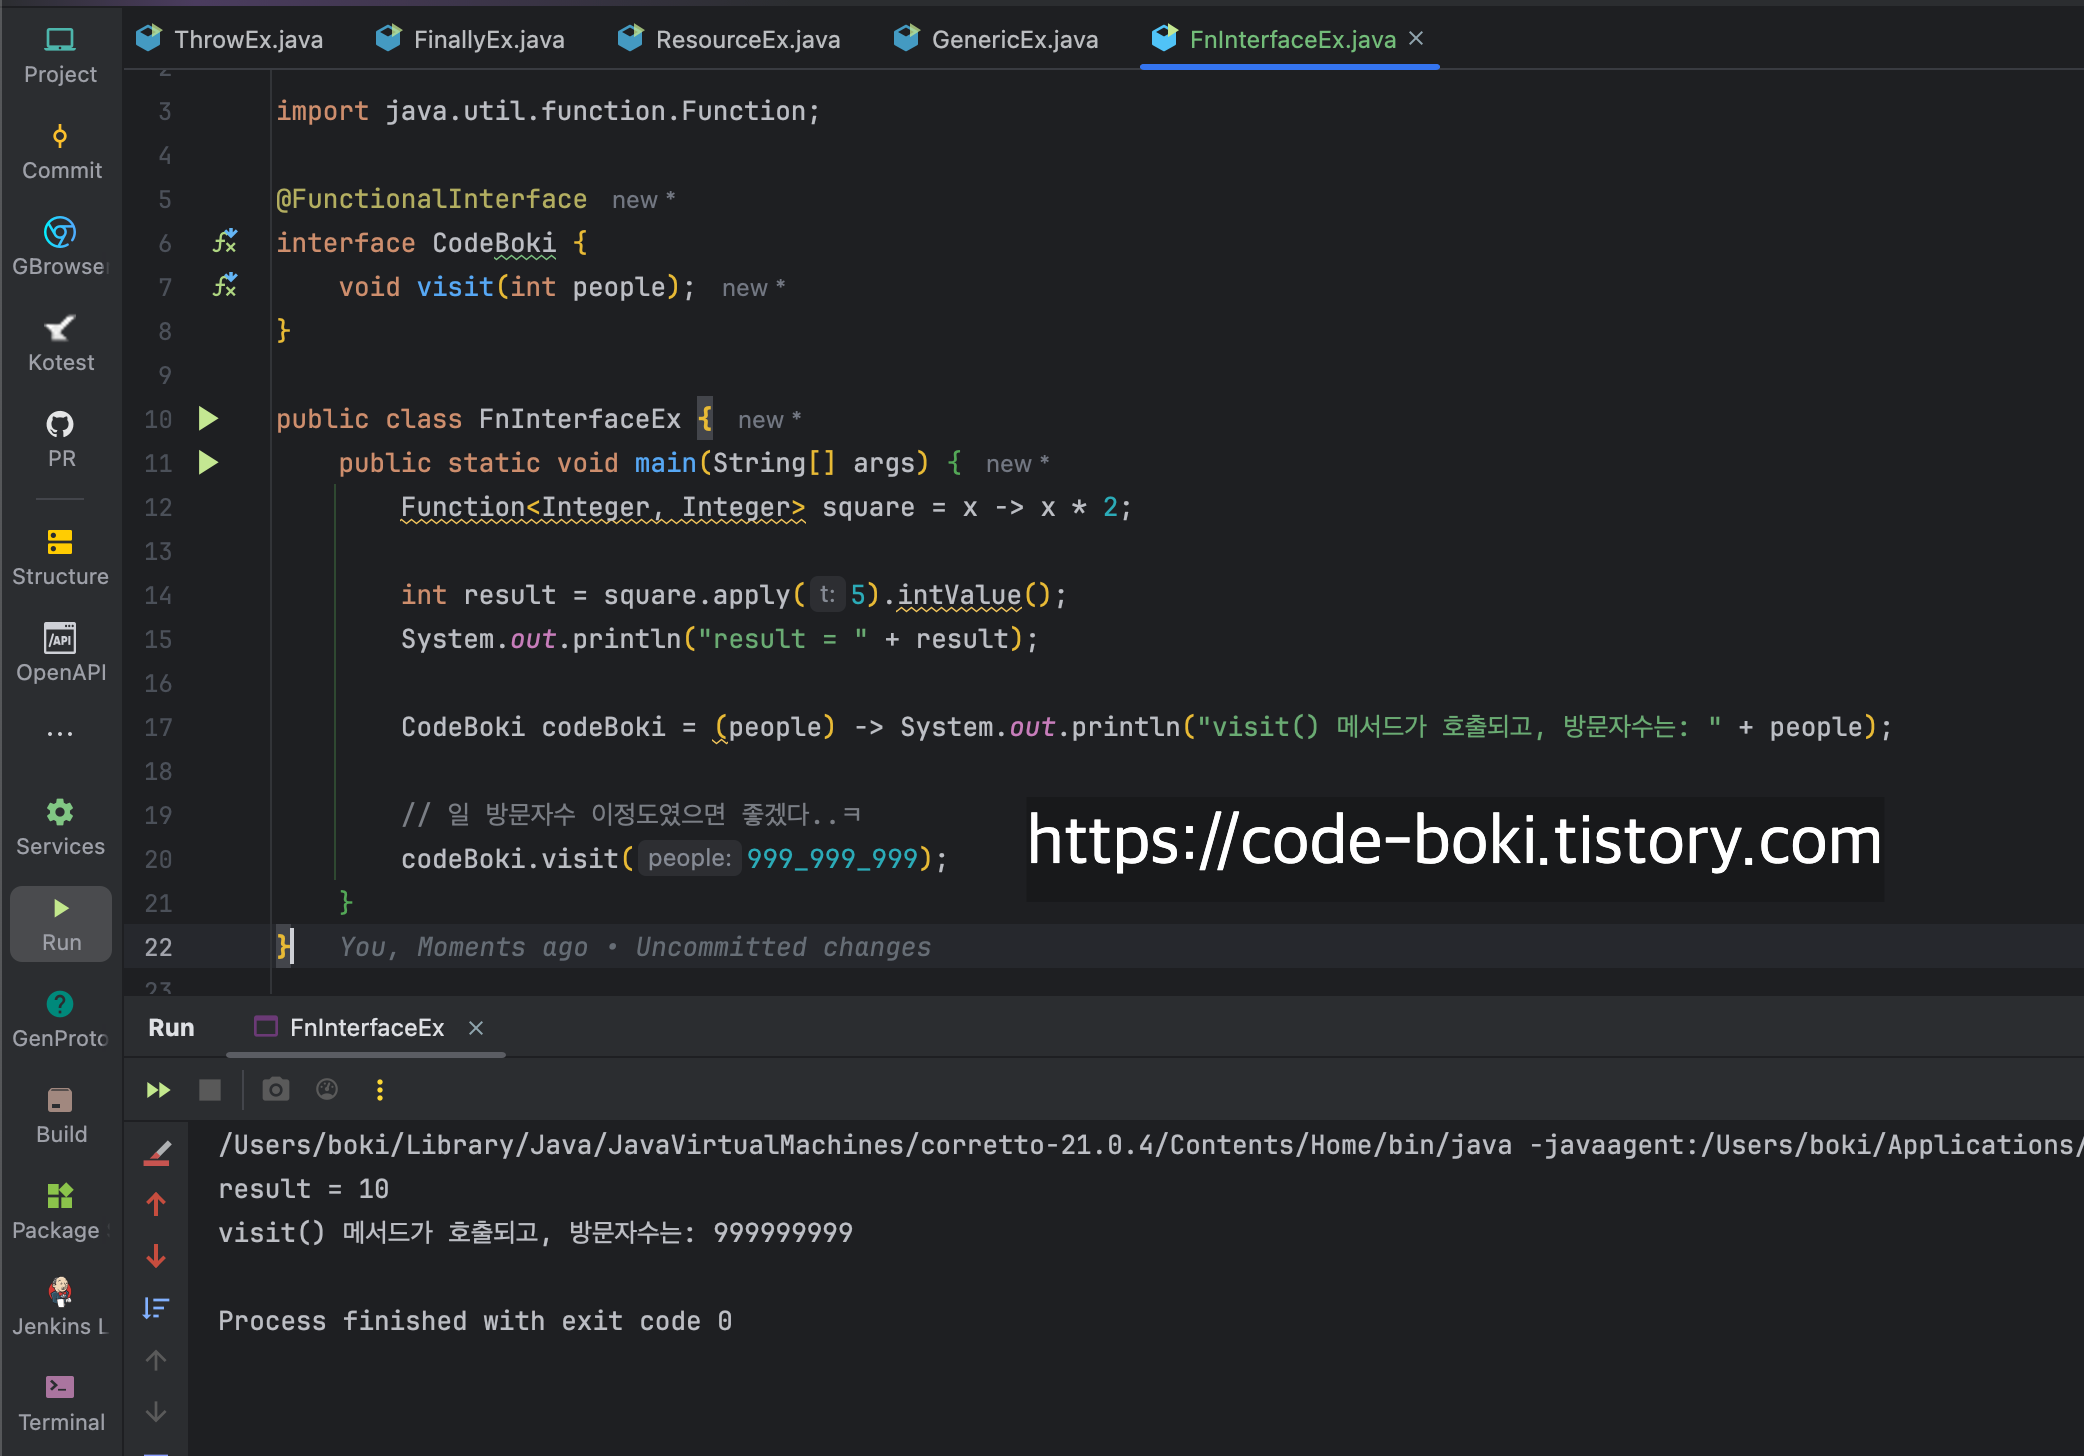Click the implementations gutter icon for CodeBoki
Image resolution: width=2084 pixels, height=1456 pixels.
[225, 242]
